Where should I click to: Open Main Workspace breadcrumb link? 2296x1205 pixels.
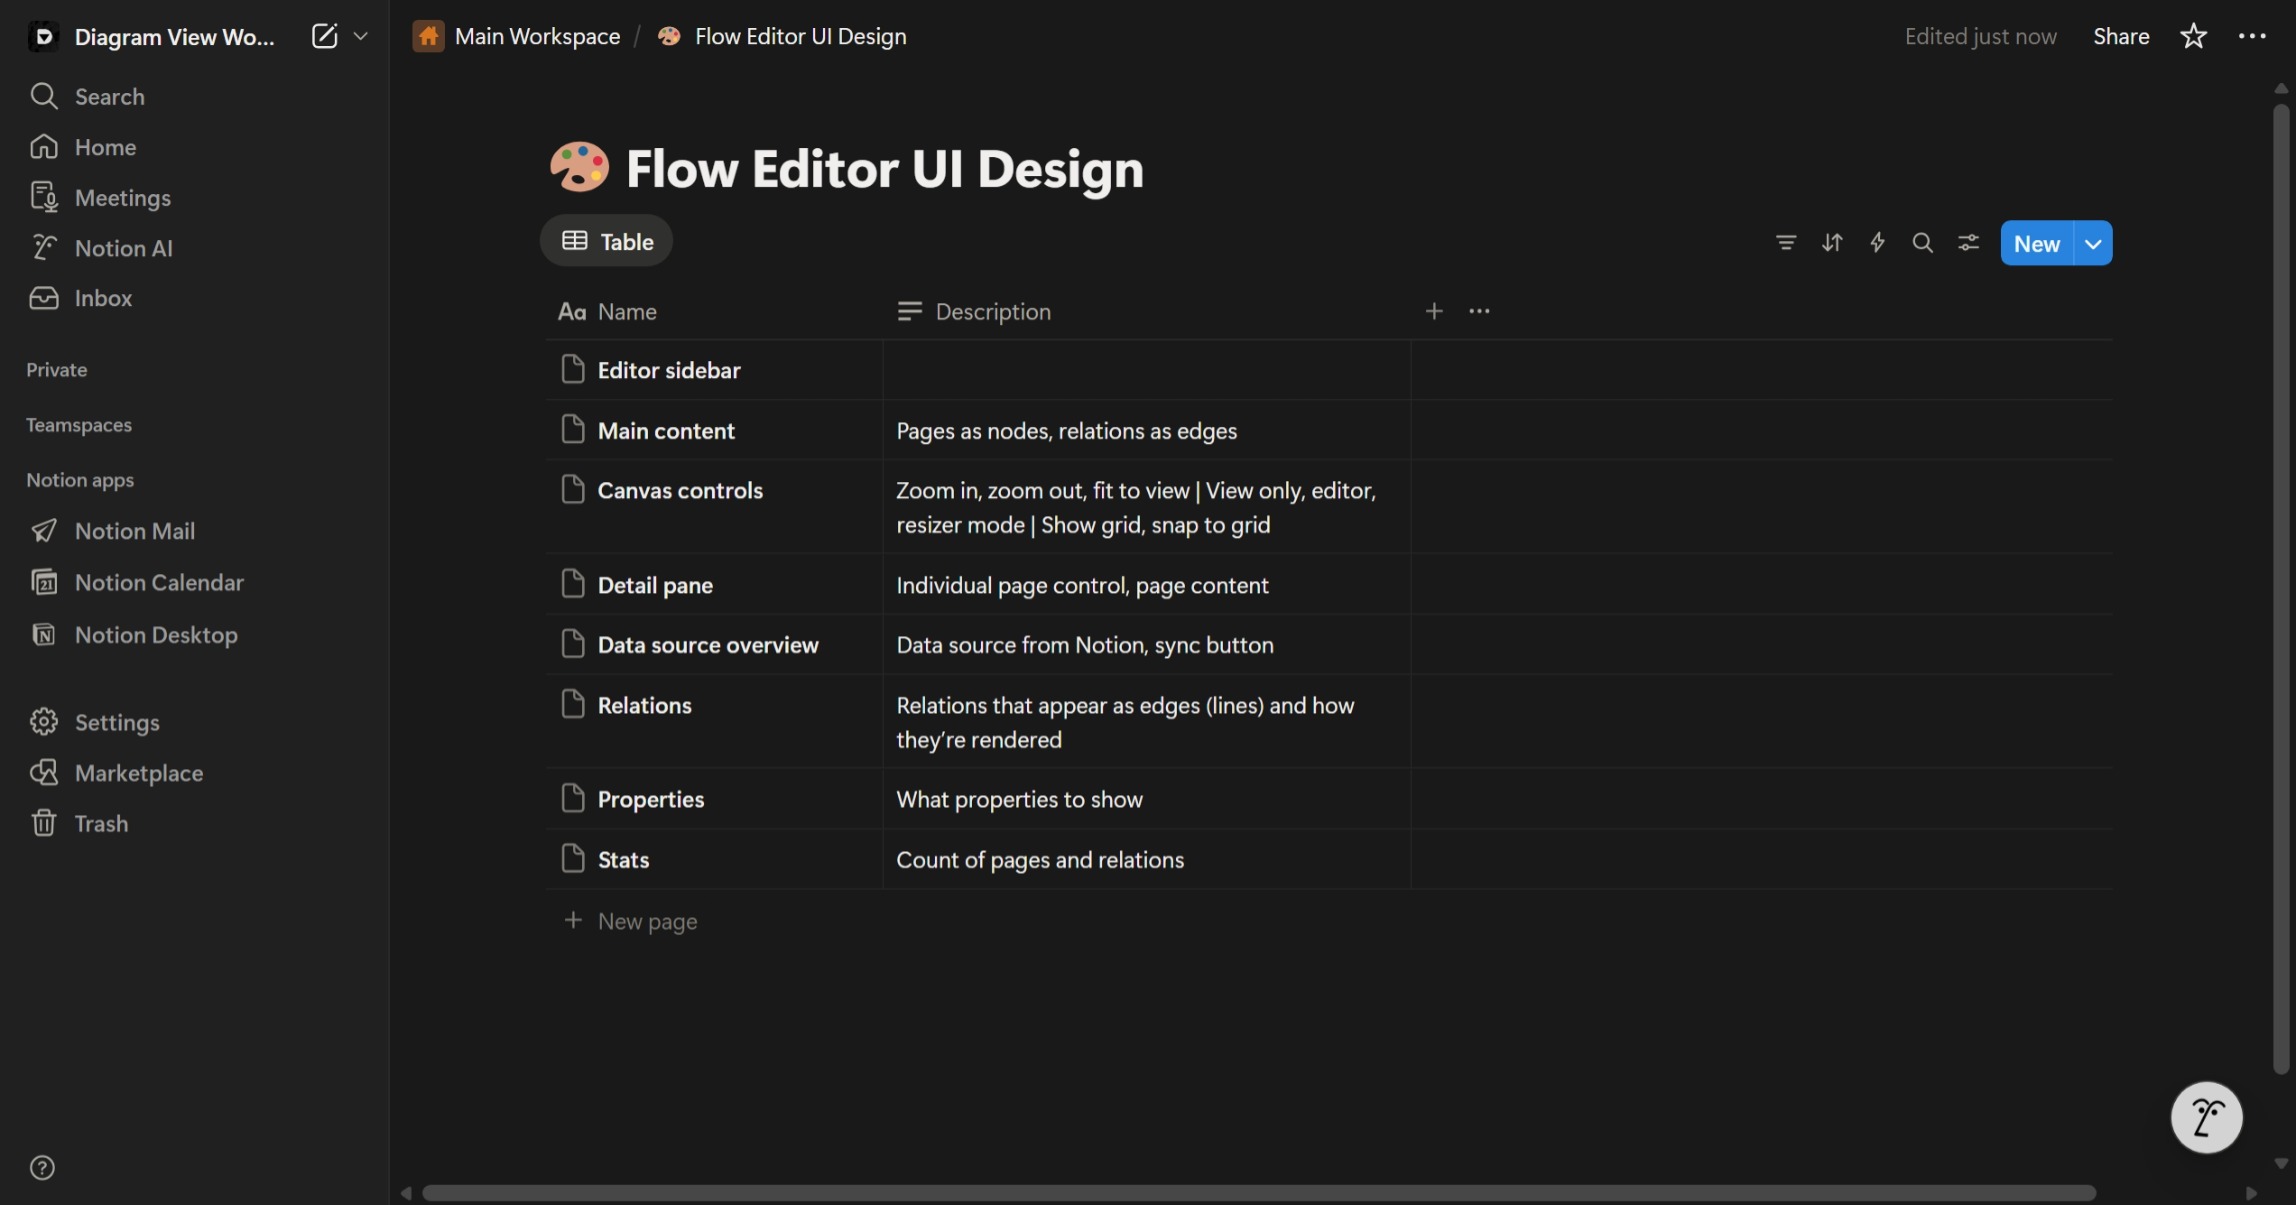tap(536, 36)
